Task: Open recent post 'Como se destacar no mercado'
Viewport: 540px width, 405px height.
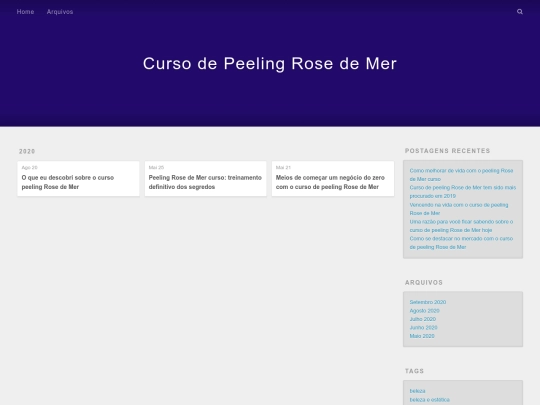Action: pos(461,242)
